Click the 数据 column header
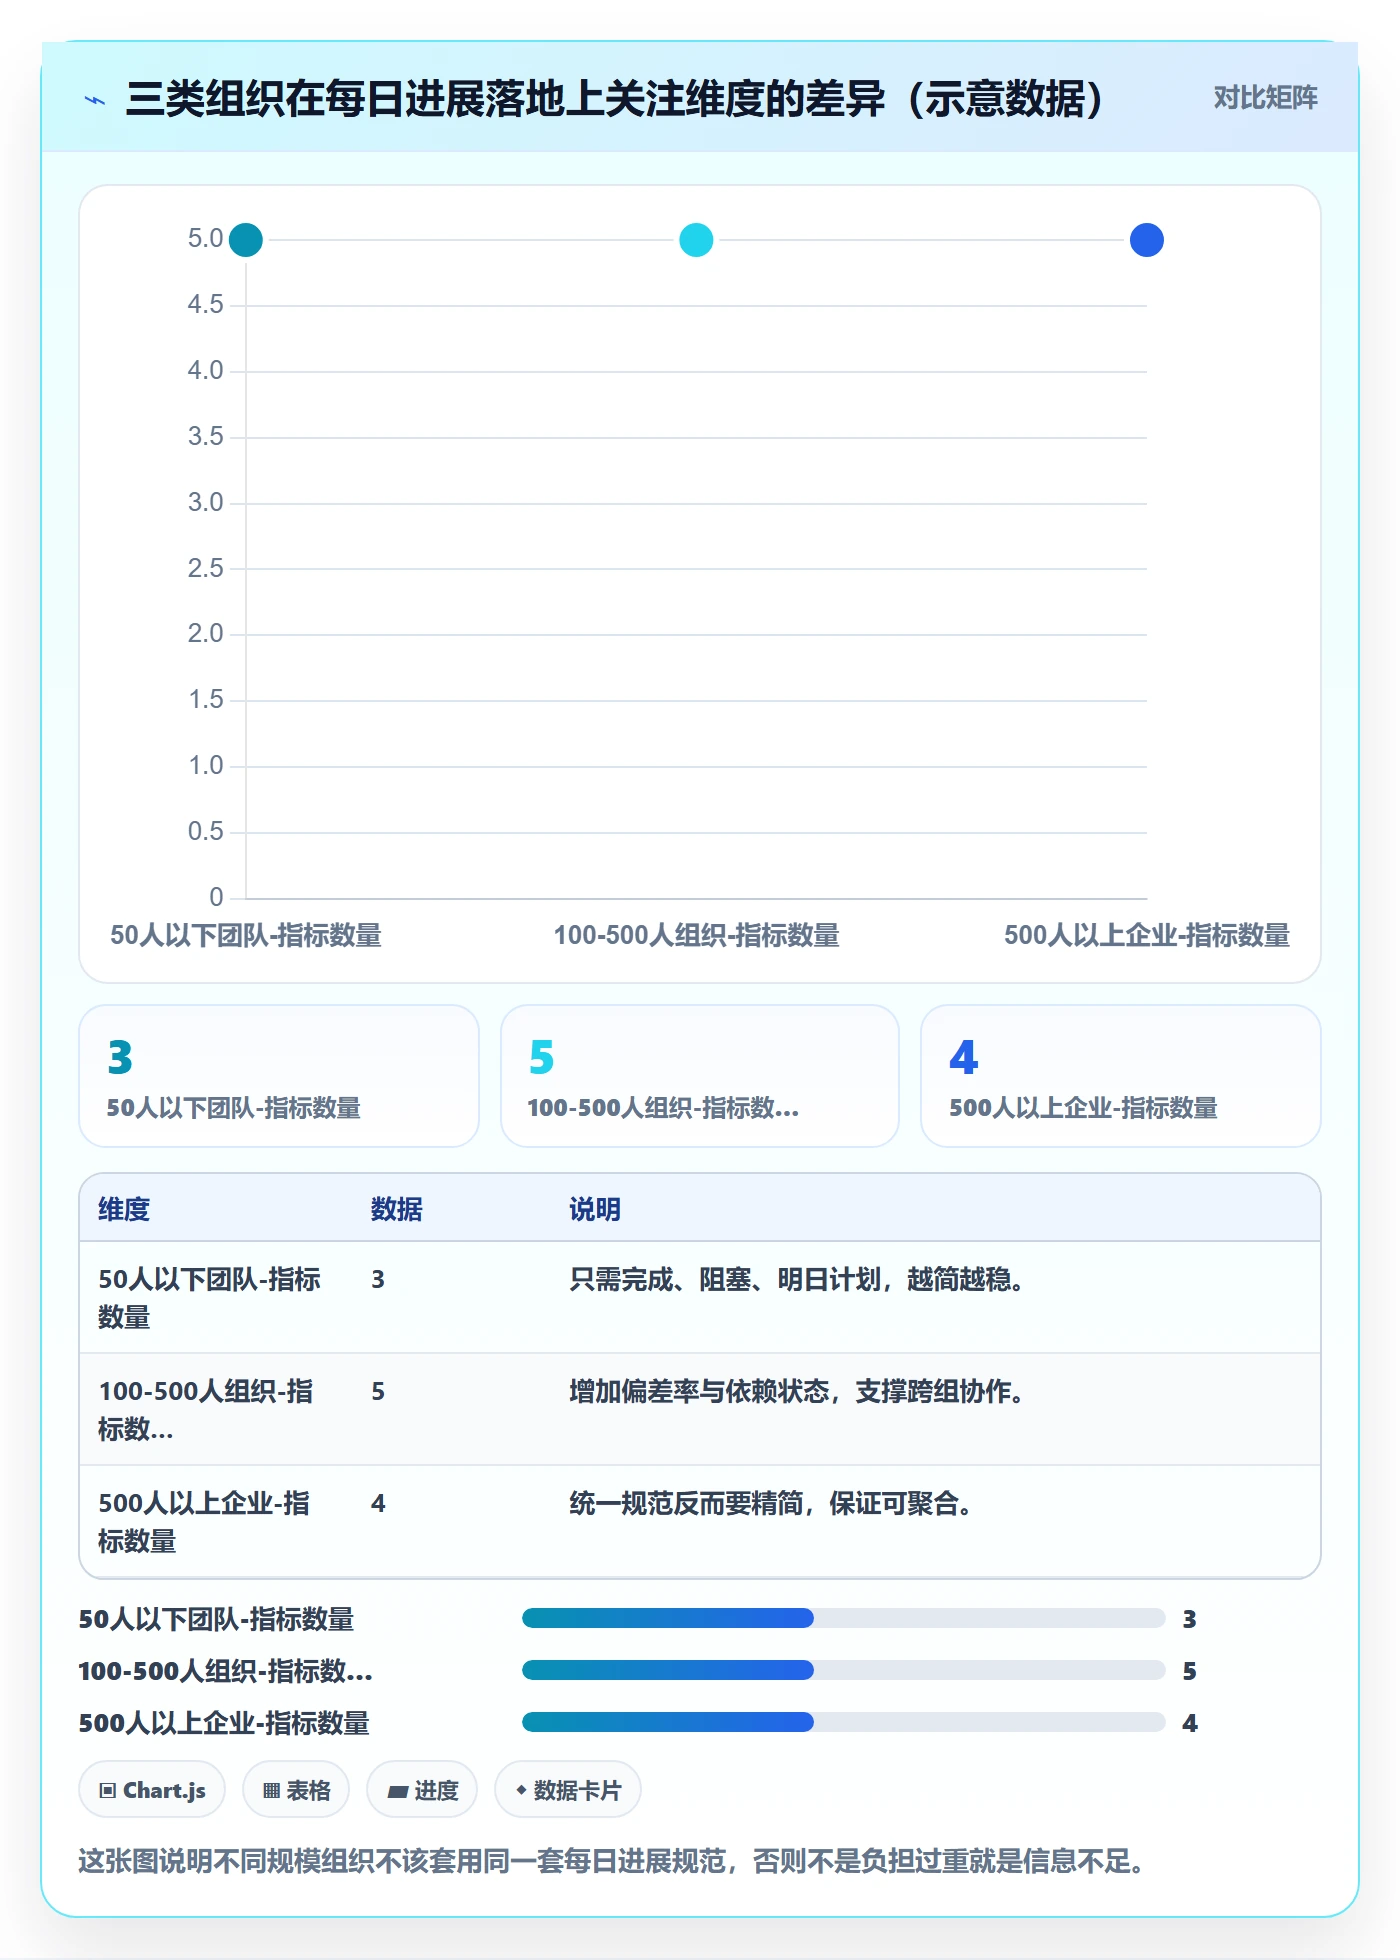Viewport: 1400px width, 1960px height. 397,1210
